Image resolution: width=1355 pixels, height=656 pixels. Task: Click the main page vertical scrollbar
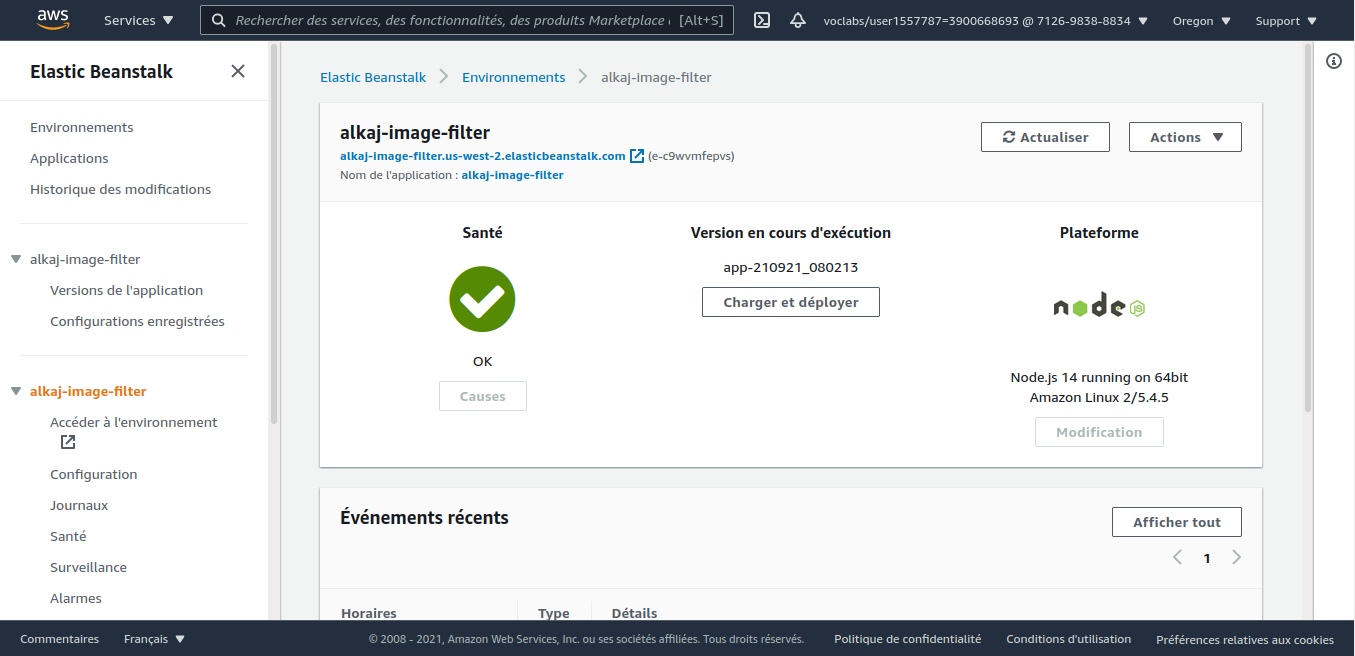point(1308,228)
